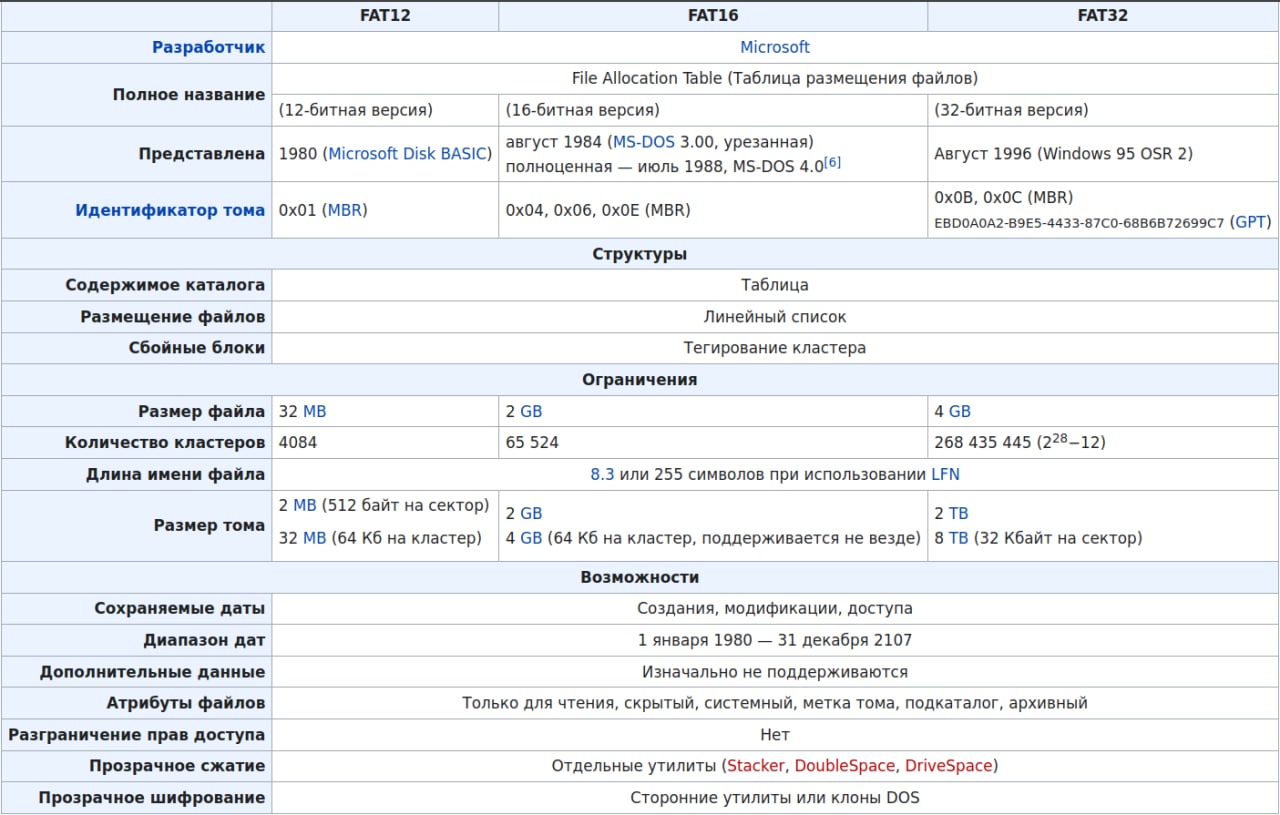Click the MB link in Размер файла row
The width and height of the screenshot is (1280, 815).
click(x=314, y=411)
